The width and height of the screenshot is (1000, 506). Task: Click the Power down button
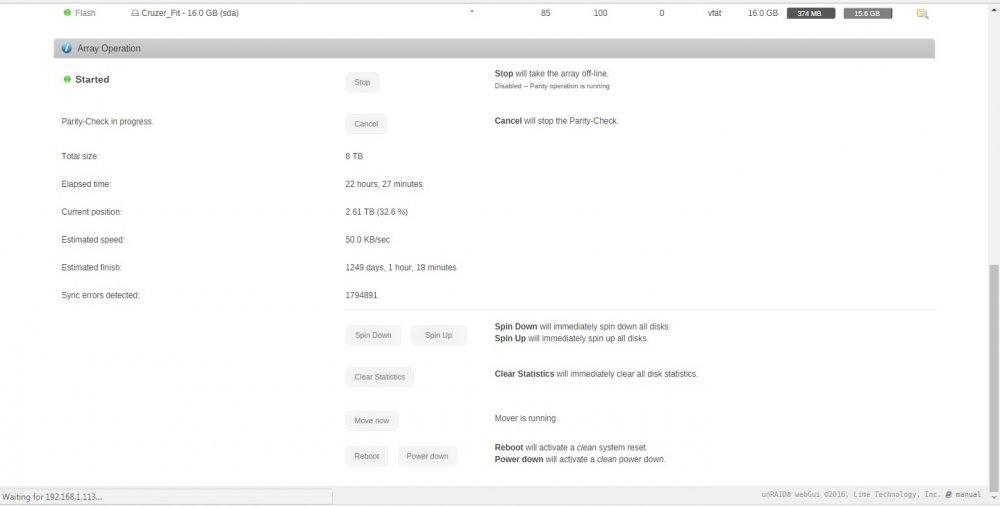pos(427,456)
